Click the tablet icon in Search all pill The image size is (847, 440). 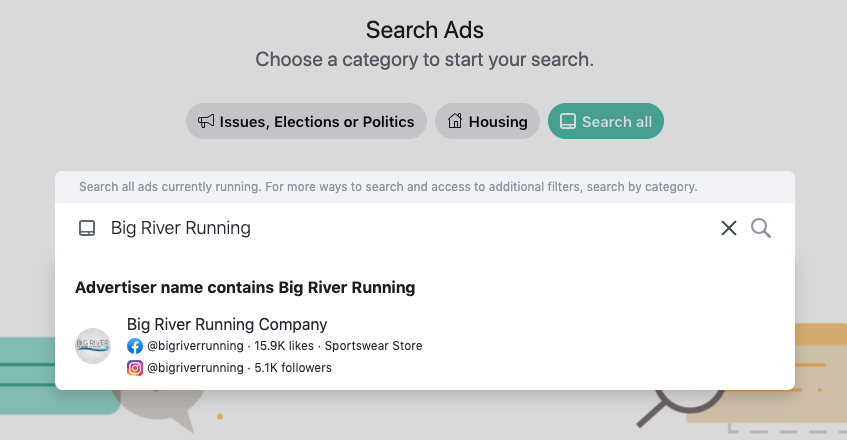point(568,121)
